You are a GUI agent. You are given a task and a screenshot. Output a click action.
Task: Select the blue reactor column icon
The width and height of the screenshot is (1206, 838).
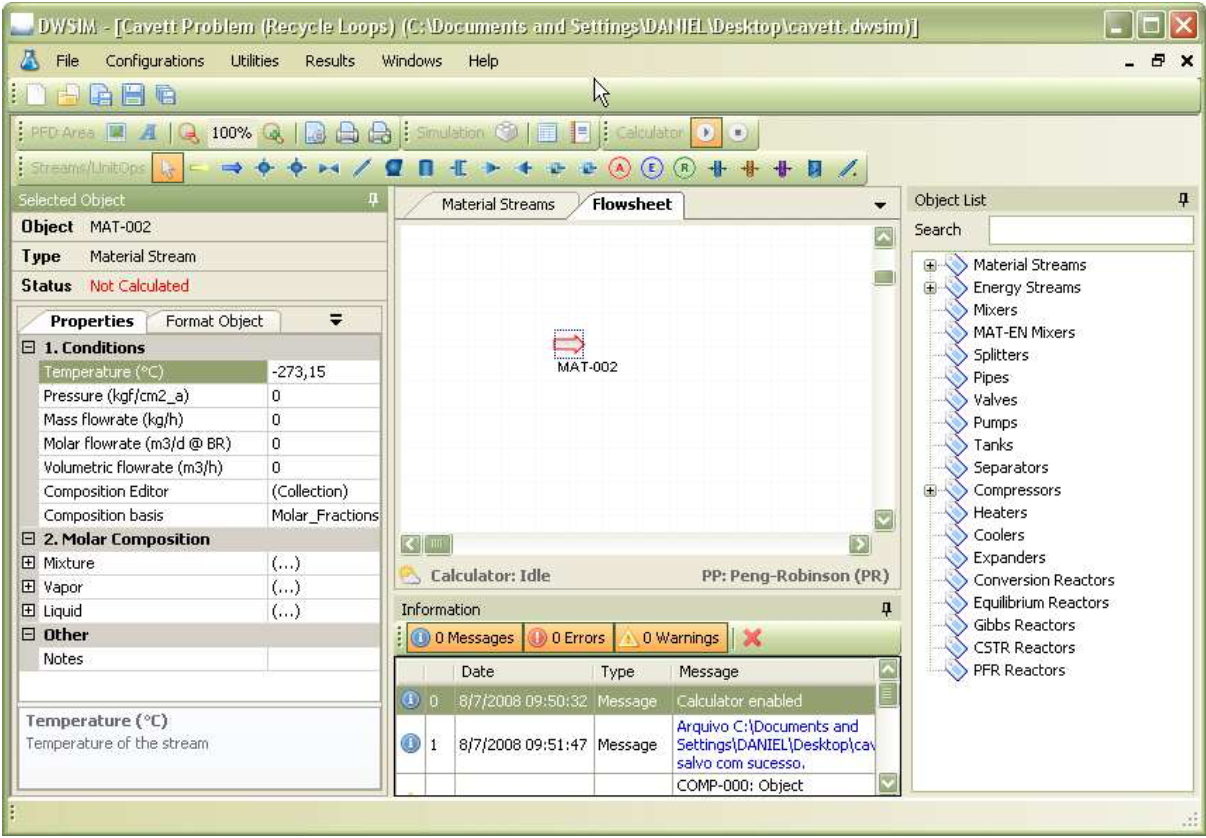coord(717,166)
